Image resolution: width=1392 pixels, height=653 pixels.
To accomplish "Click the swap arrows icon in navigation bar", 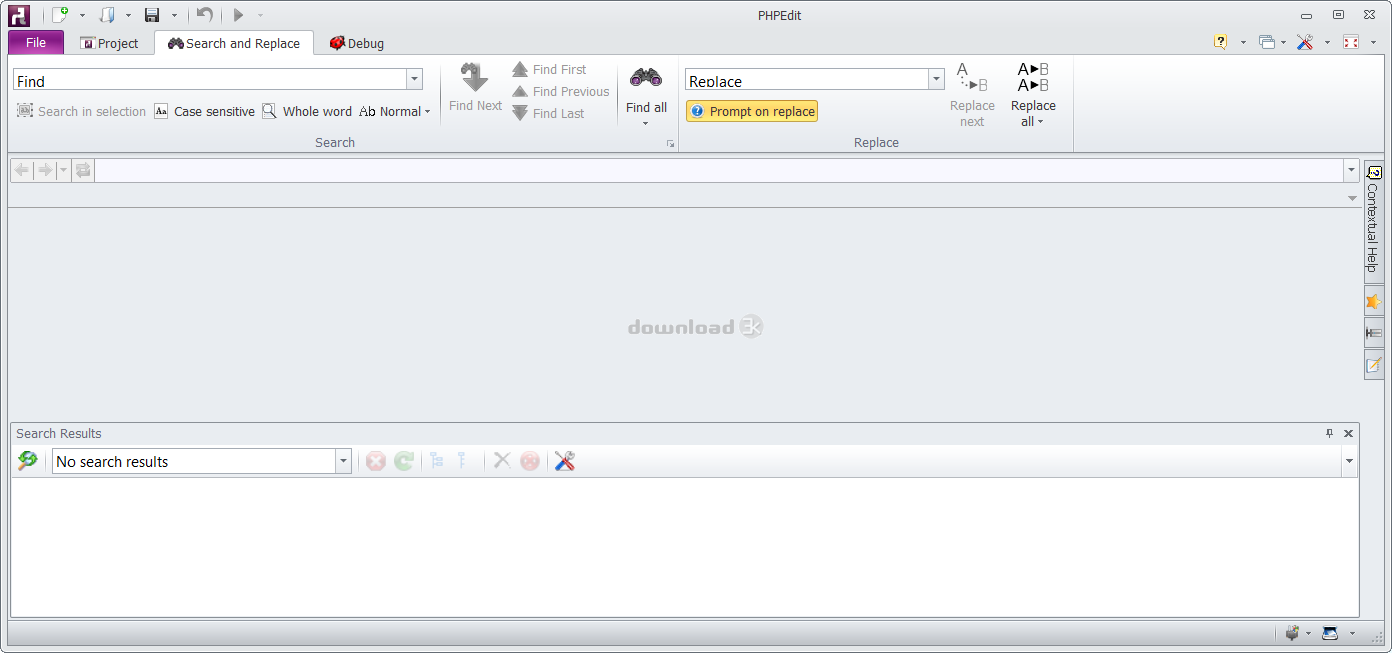I will (x=83, y=170).
